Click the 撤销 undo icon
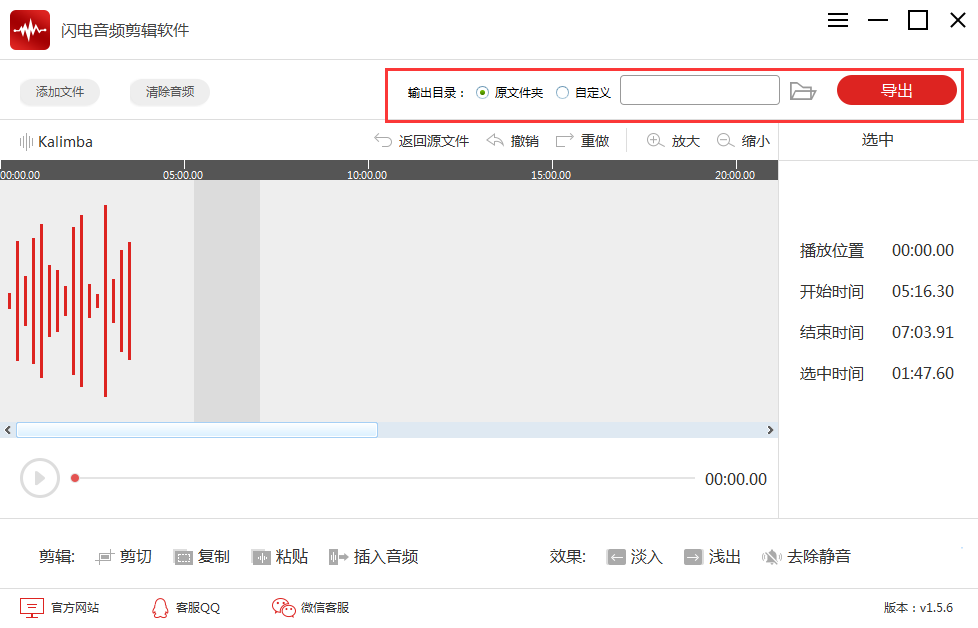 495,140
